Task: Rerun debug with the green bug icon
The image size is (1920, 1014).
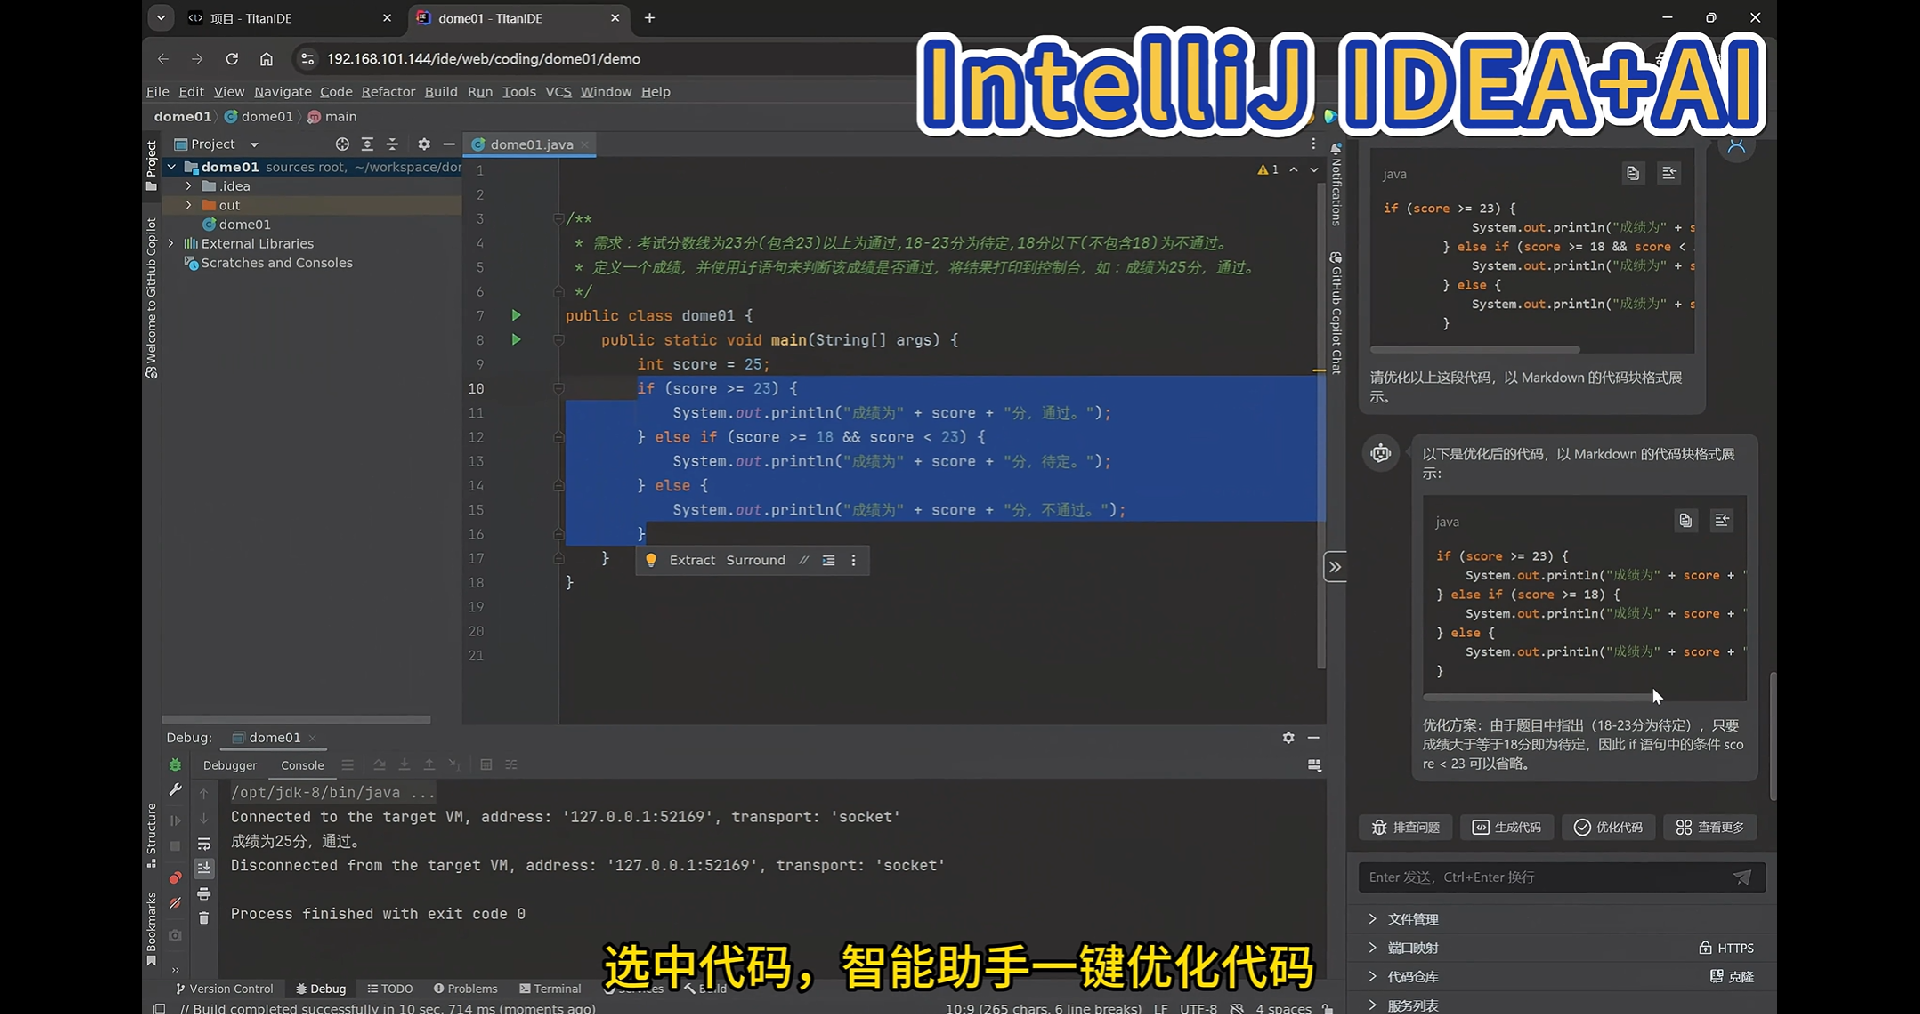Action: coord(175,765)
